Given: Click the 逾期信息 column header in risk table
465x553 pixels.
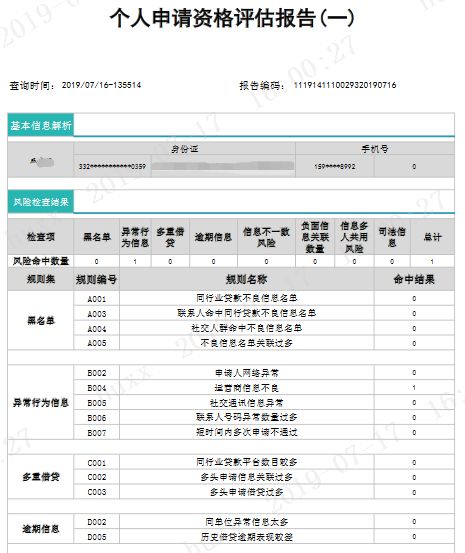Looking at the screenshot, I should click(x=213, y=237).
